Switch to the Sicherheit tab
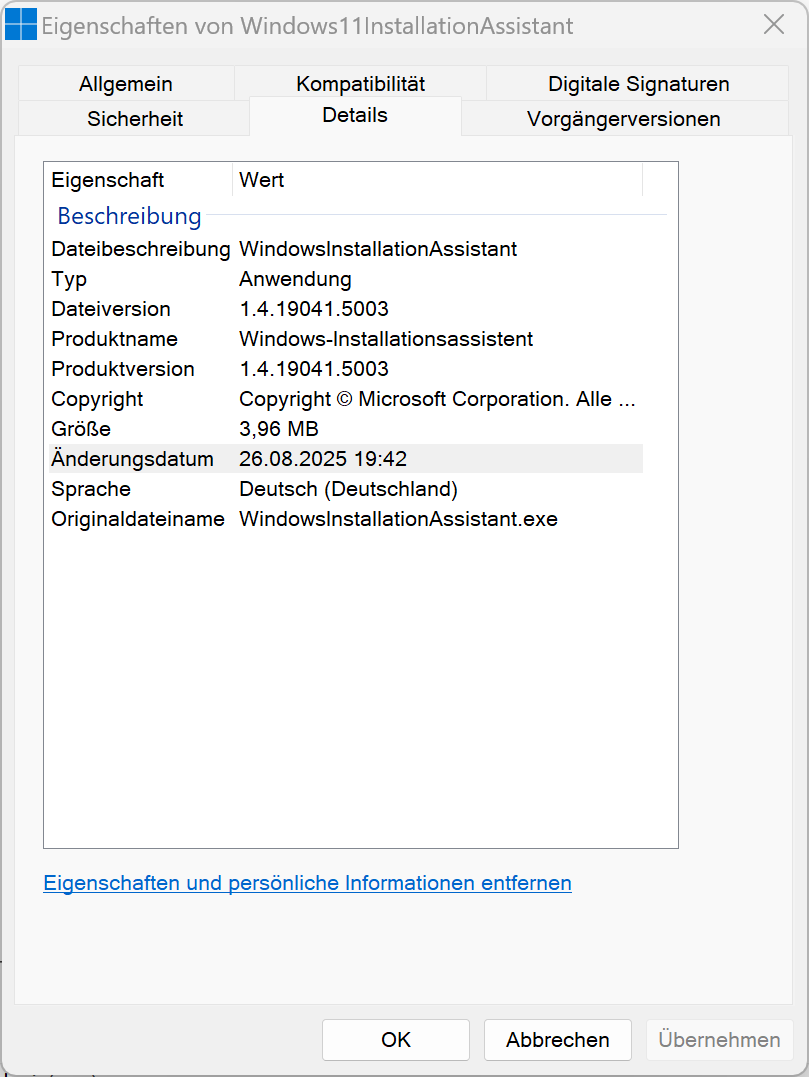The width and height of the screenshot is (809, 1077). 135,119
